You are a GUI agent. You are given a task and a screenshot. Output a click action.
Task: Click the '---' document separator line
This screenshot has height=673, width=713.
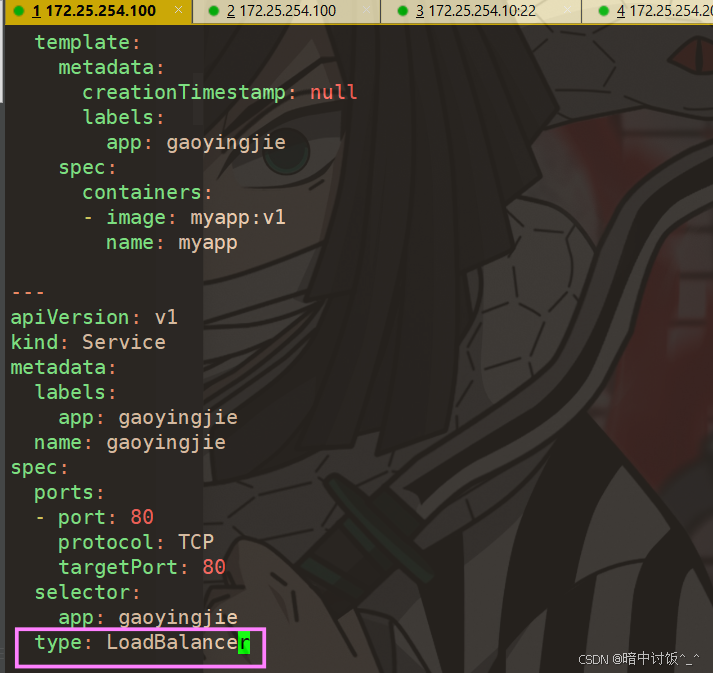pos(28,292)
